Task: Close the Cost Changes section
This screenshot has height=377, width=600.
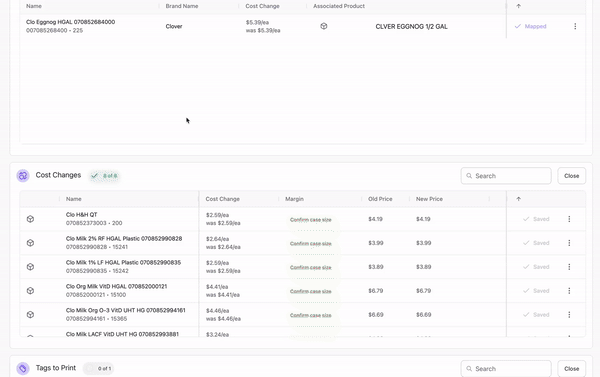Action: [x=571, y=176]
